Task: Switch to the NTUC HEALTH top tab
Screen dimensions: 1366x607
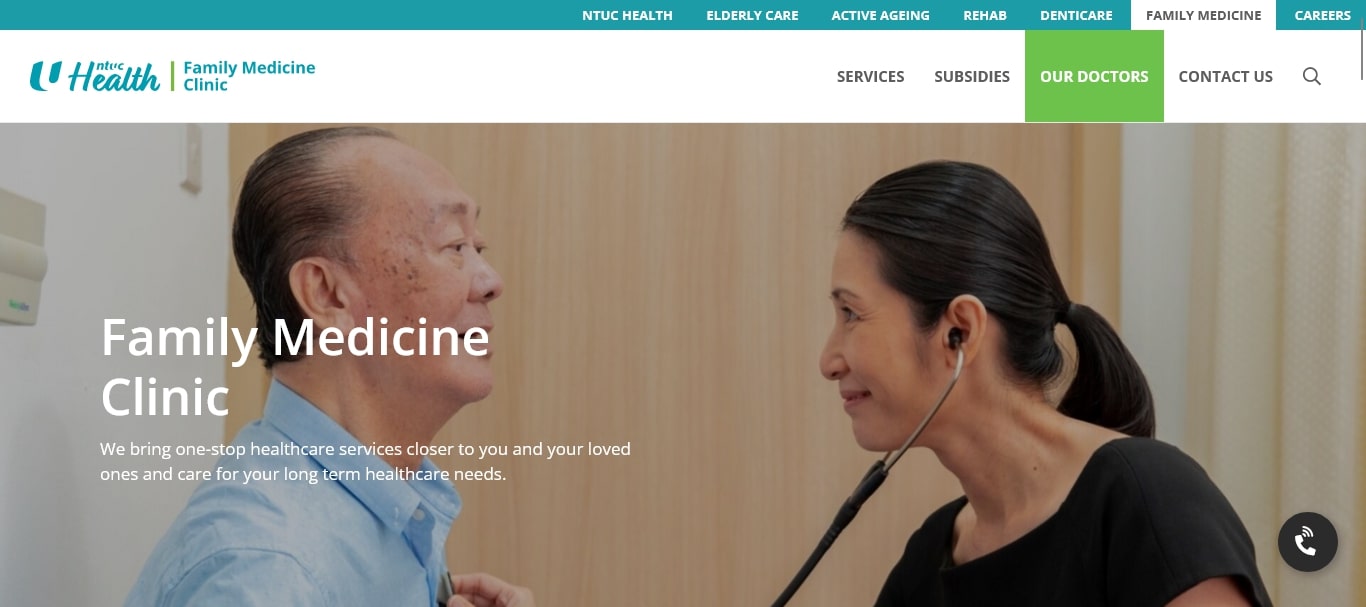Action: 627,15
